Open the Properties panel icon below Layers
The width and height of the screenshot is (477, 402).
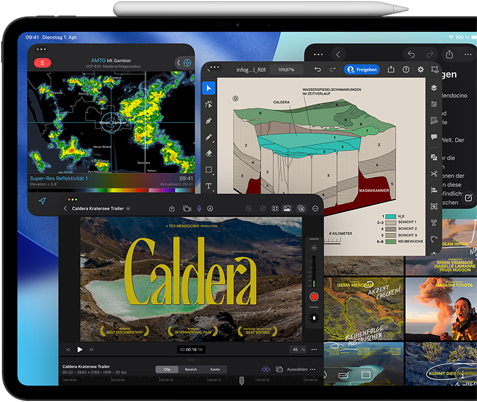coord(434,104)
